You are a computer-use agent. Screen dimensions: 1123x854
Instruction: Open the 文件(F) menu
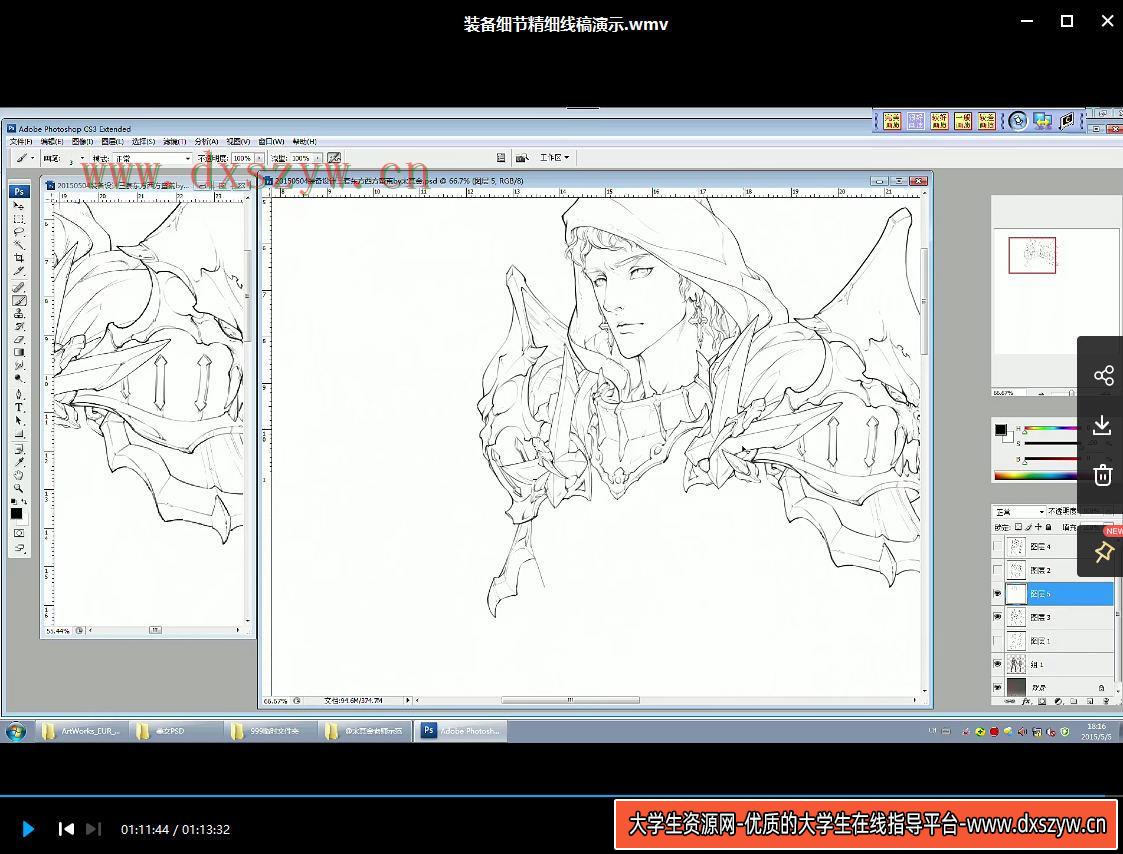click(x=21, y=142)
